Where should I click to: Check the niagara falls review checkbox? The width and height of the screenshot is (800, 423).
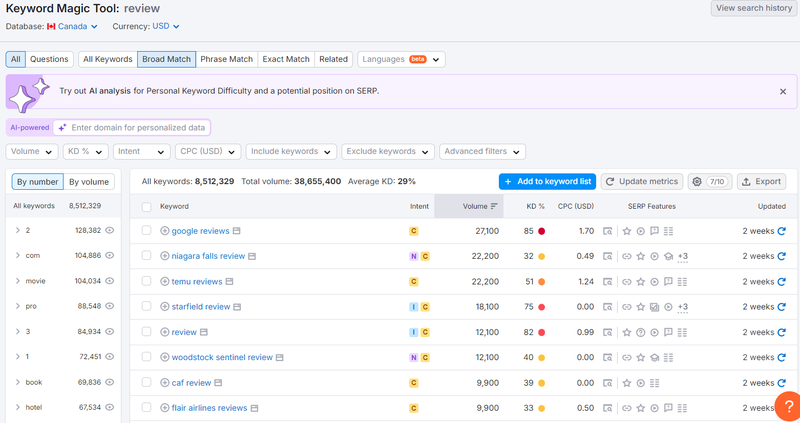tap(146, 256)
